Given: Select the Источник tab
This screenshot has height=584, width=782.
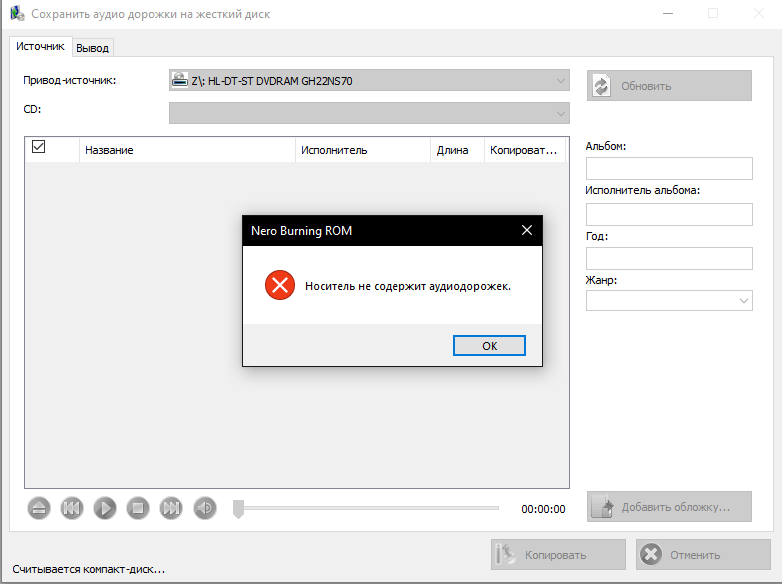Looking at the screenshot, I should 40,46.
